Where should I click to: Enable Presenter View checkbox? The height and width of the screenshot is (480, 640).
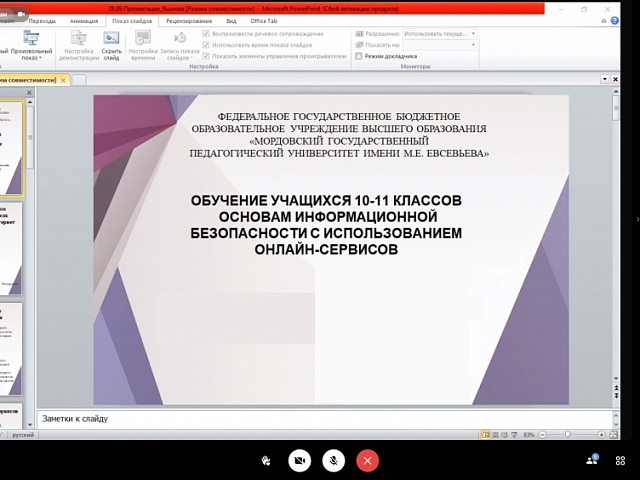pyautogui.click(x=359, y=56)
